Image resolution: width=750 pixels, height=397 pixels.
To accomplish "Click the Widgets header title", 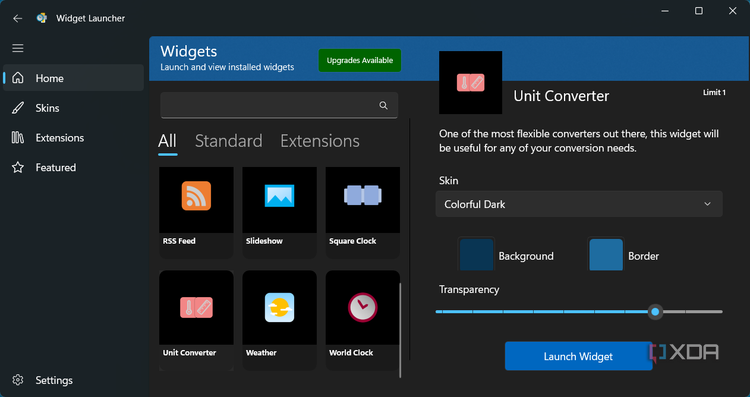I will [188, 51].
